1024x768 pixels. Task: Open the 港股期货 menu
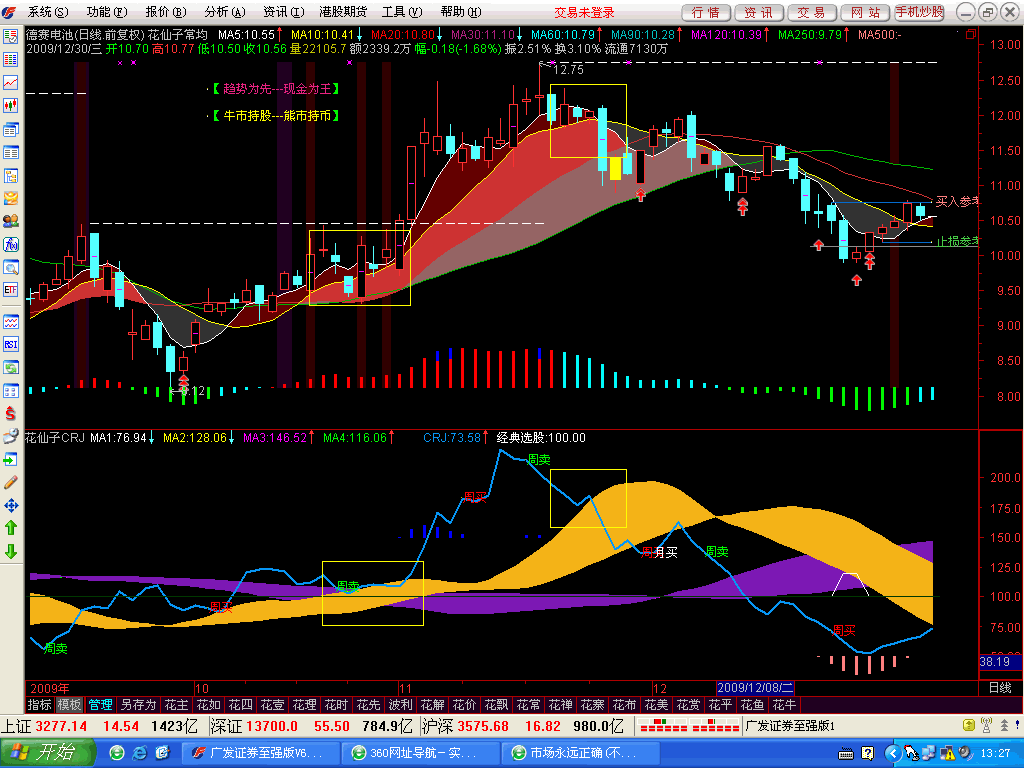[x=343, y=12]
